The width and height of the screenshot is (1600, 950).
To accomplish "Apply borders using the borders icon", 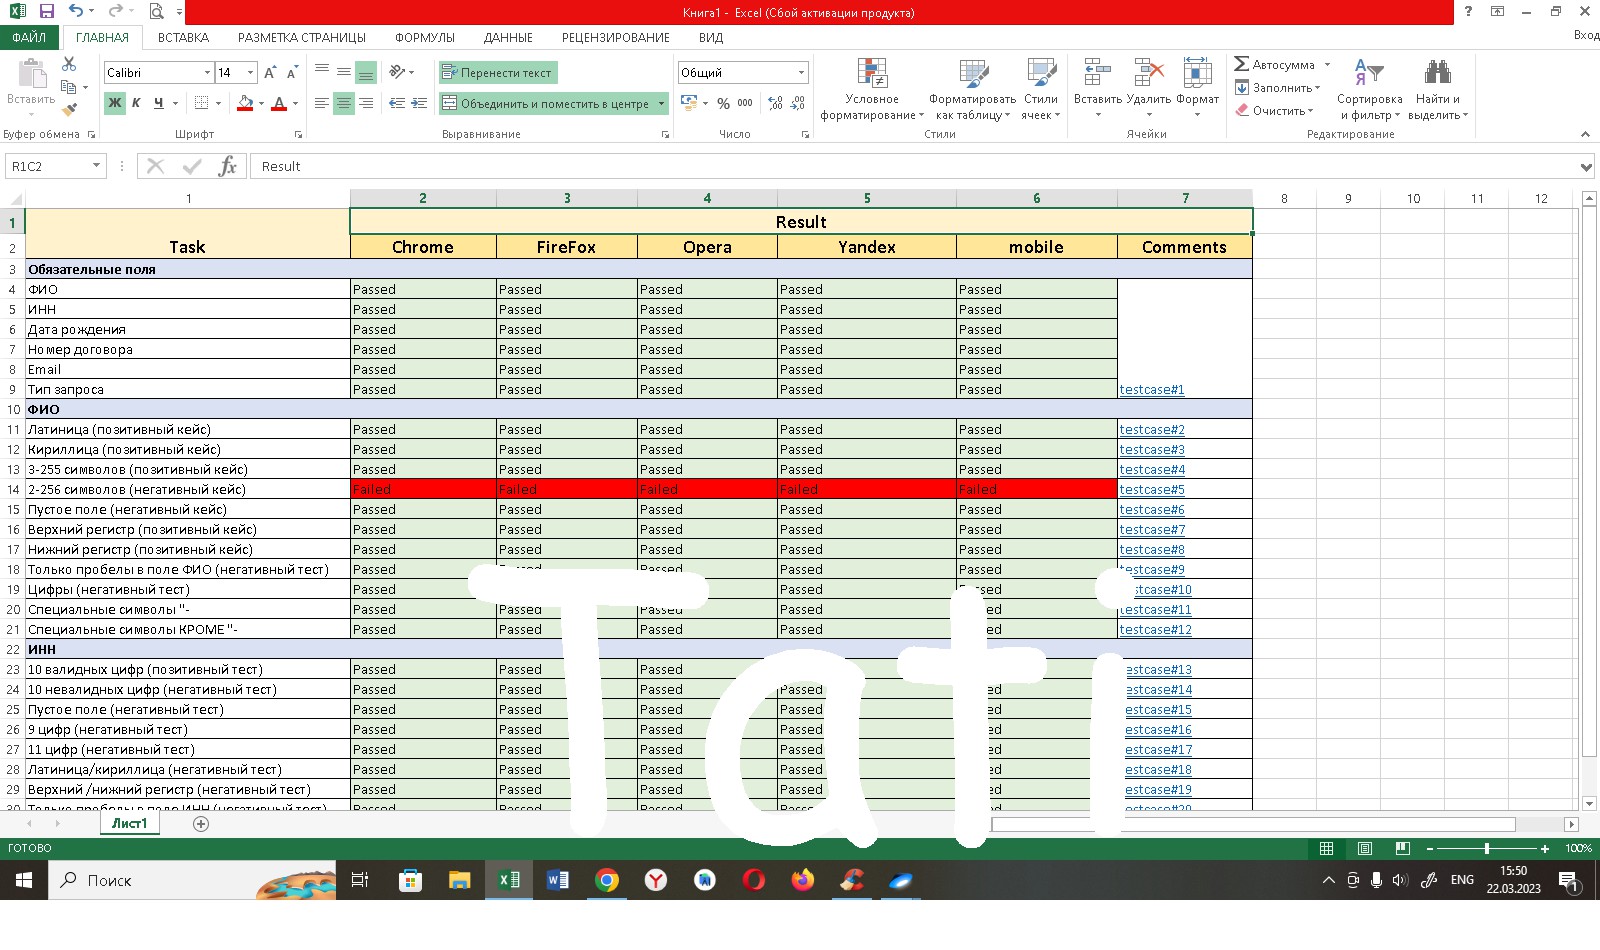I will click(x=201, y=103).
